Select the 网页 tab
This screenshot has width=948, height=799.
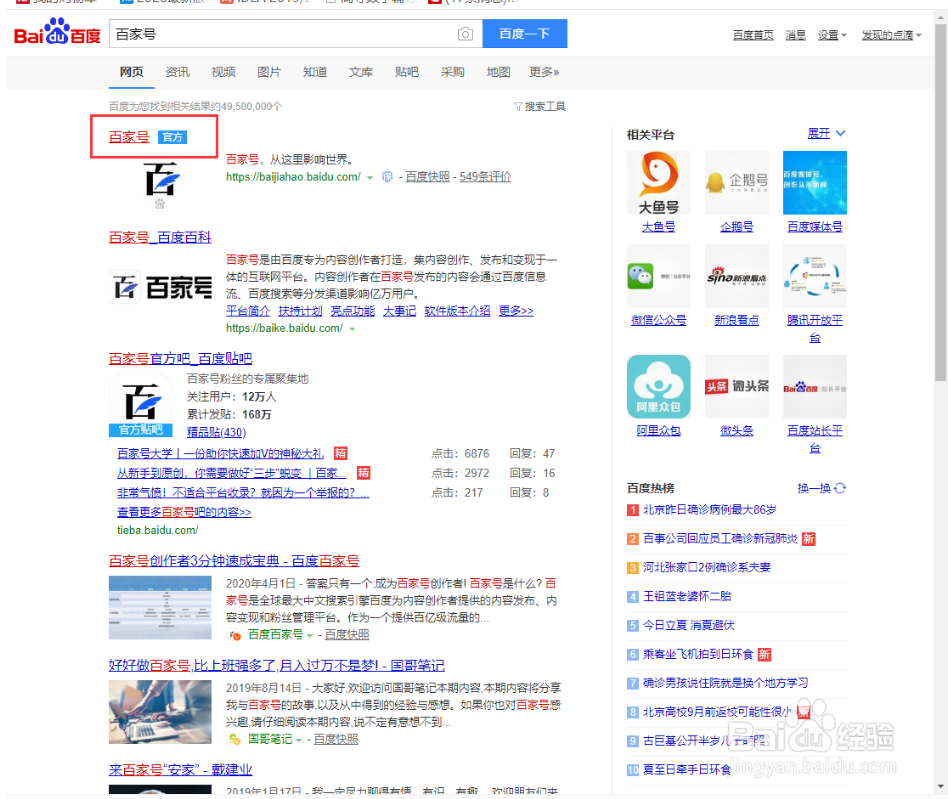(131, 72)
